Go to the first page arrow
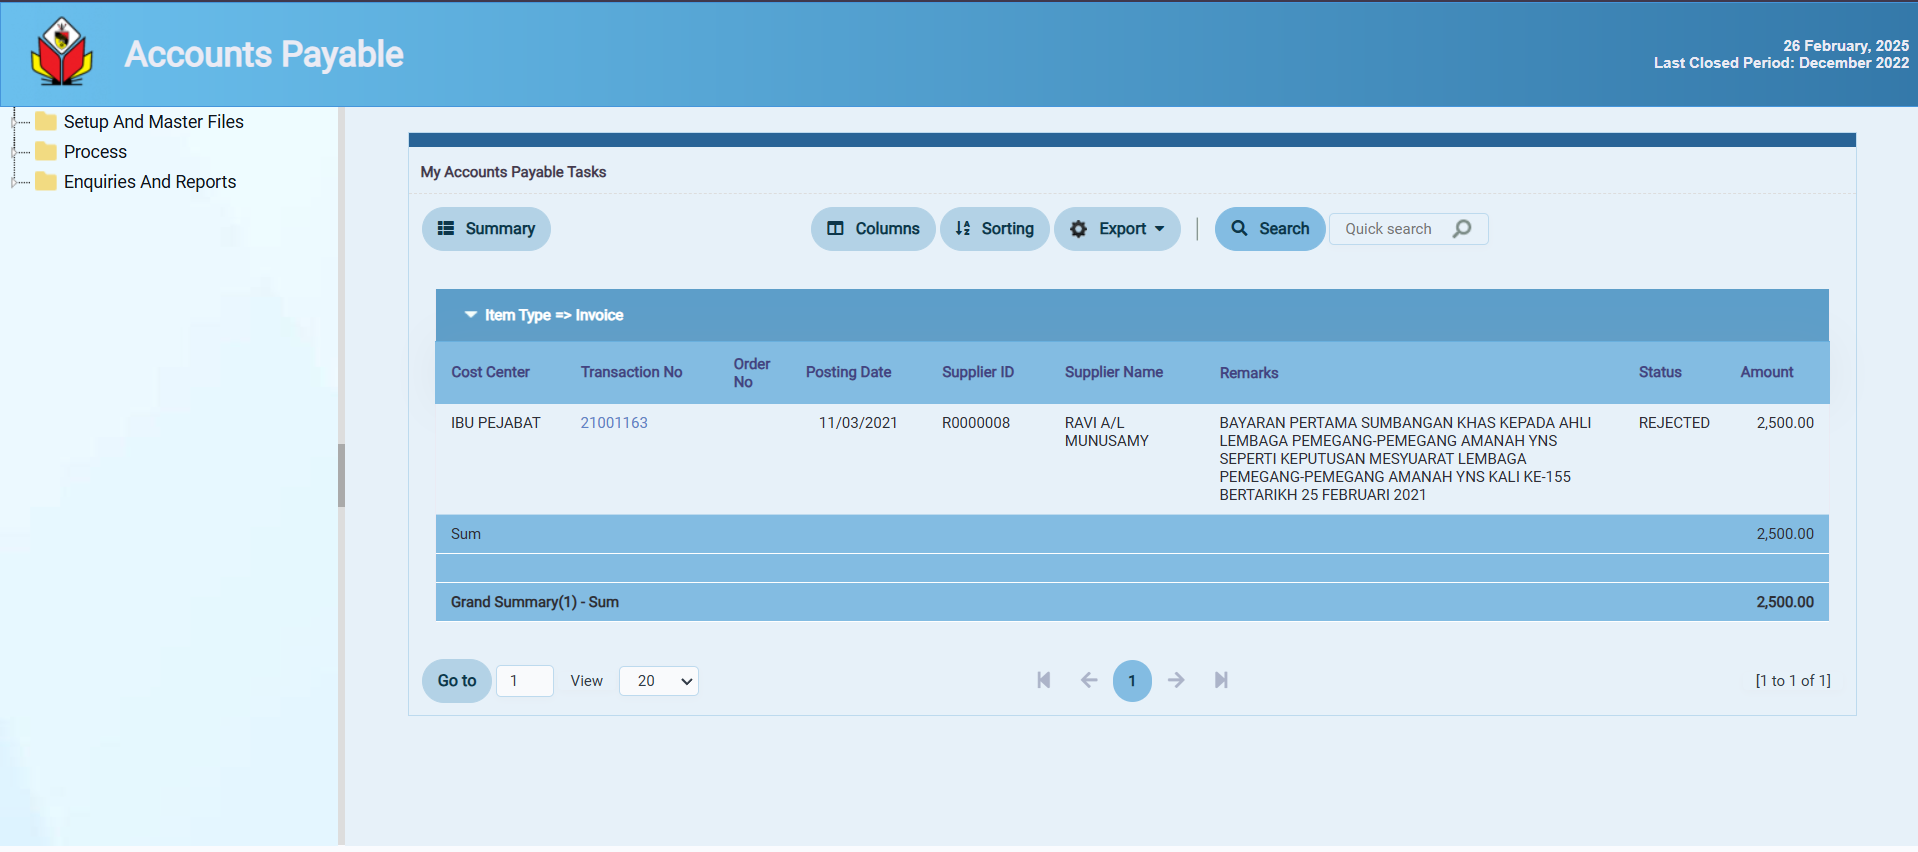The width and height of the screenshot is (1918, 852). [1043, 680]
